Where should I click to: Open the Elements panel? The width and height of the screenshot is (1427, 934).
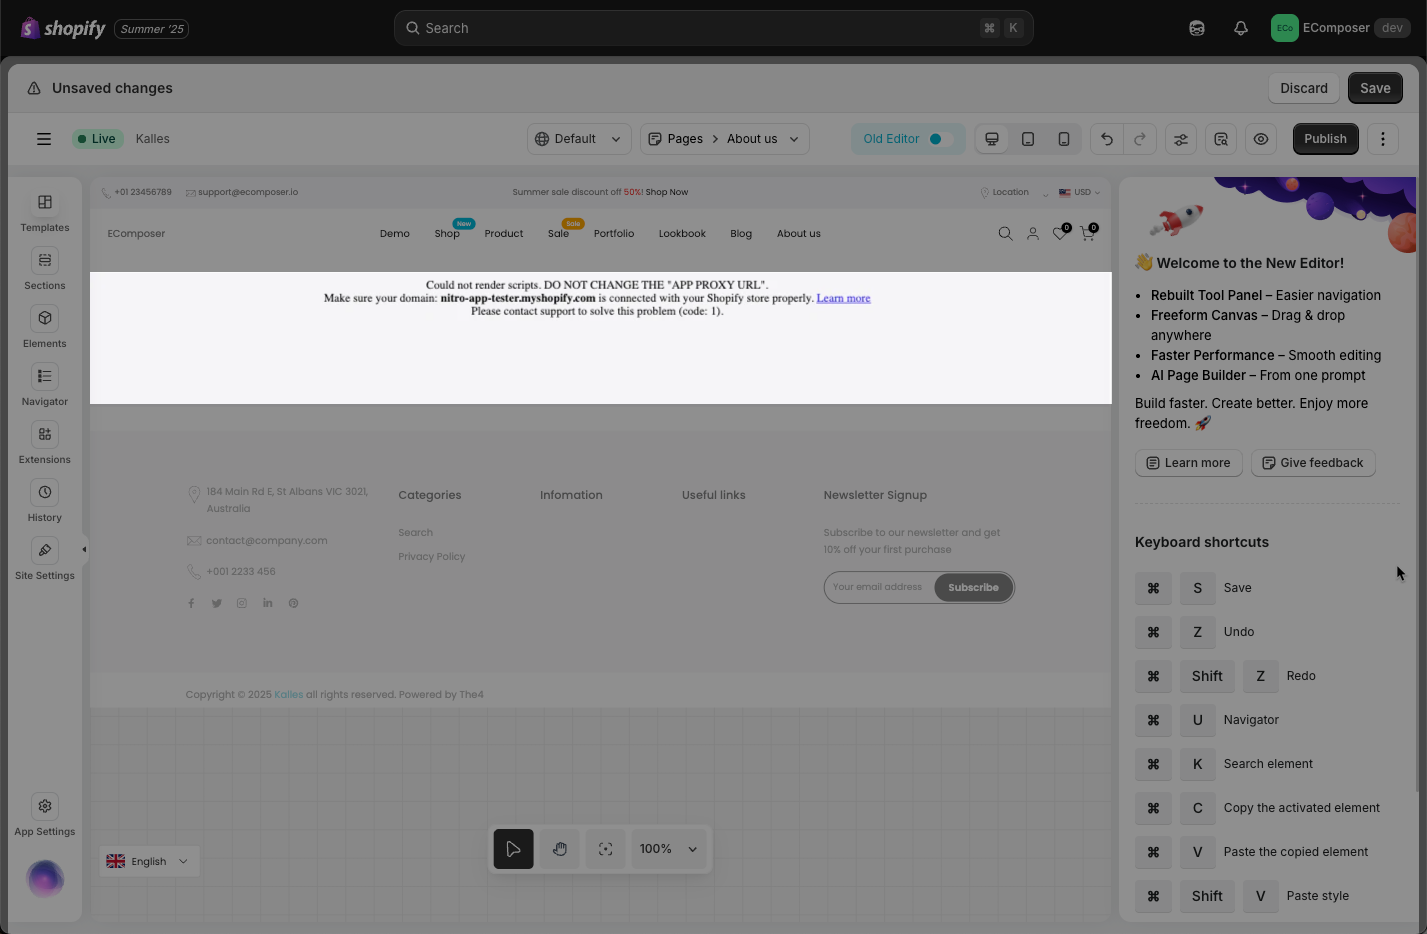(x=45, y=328)
